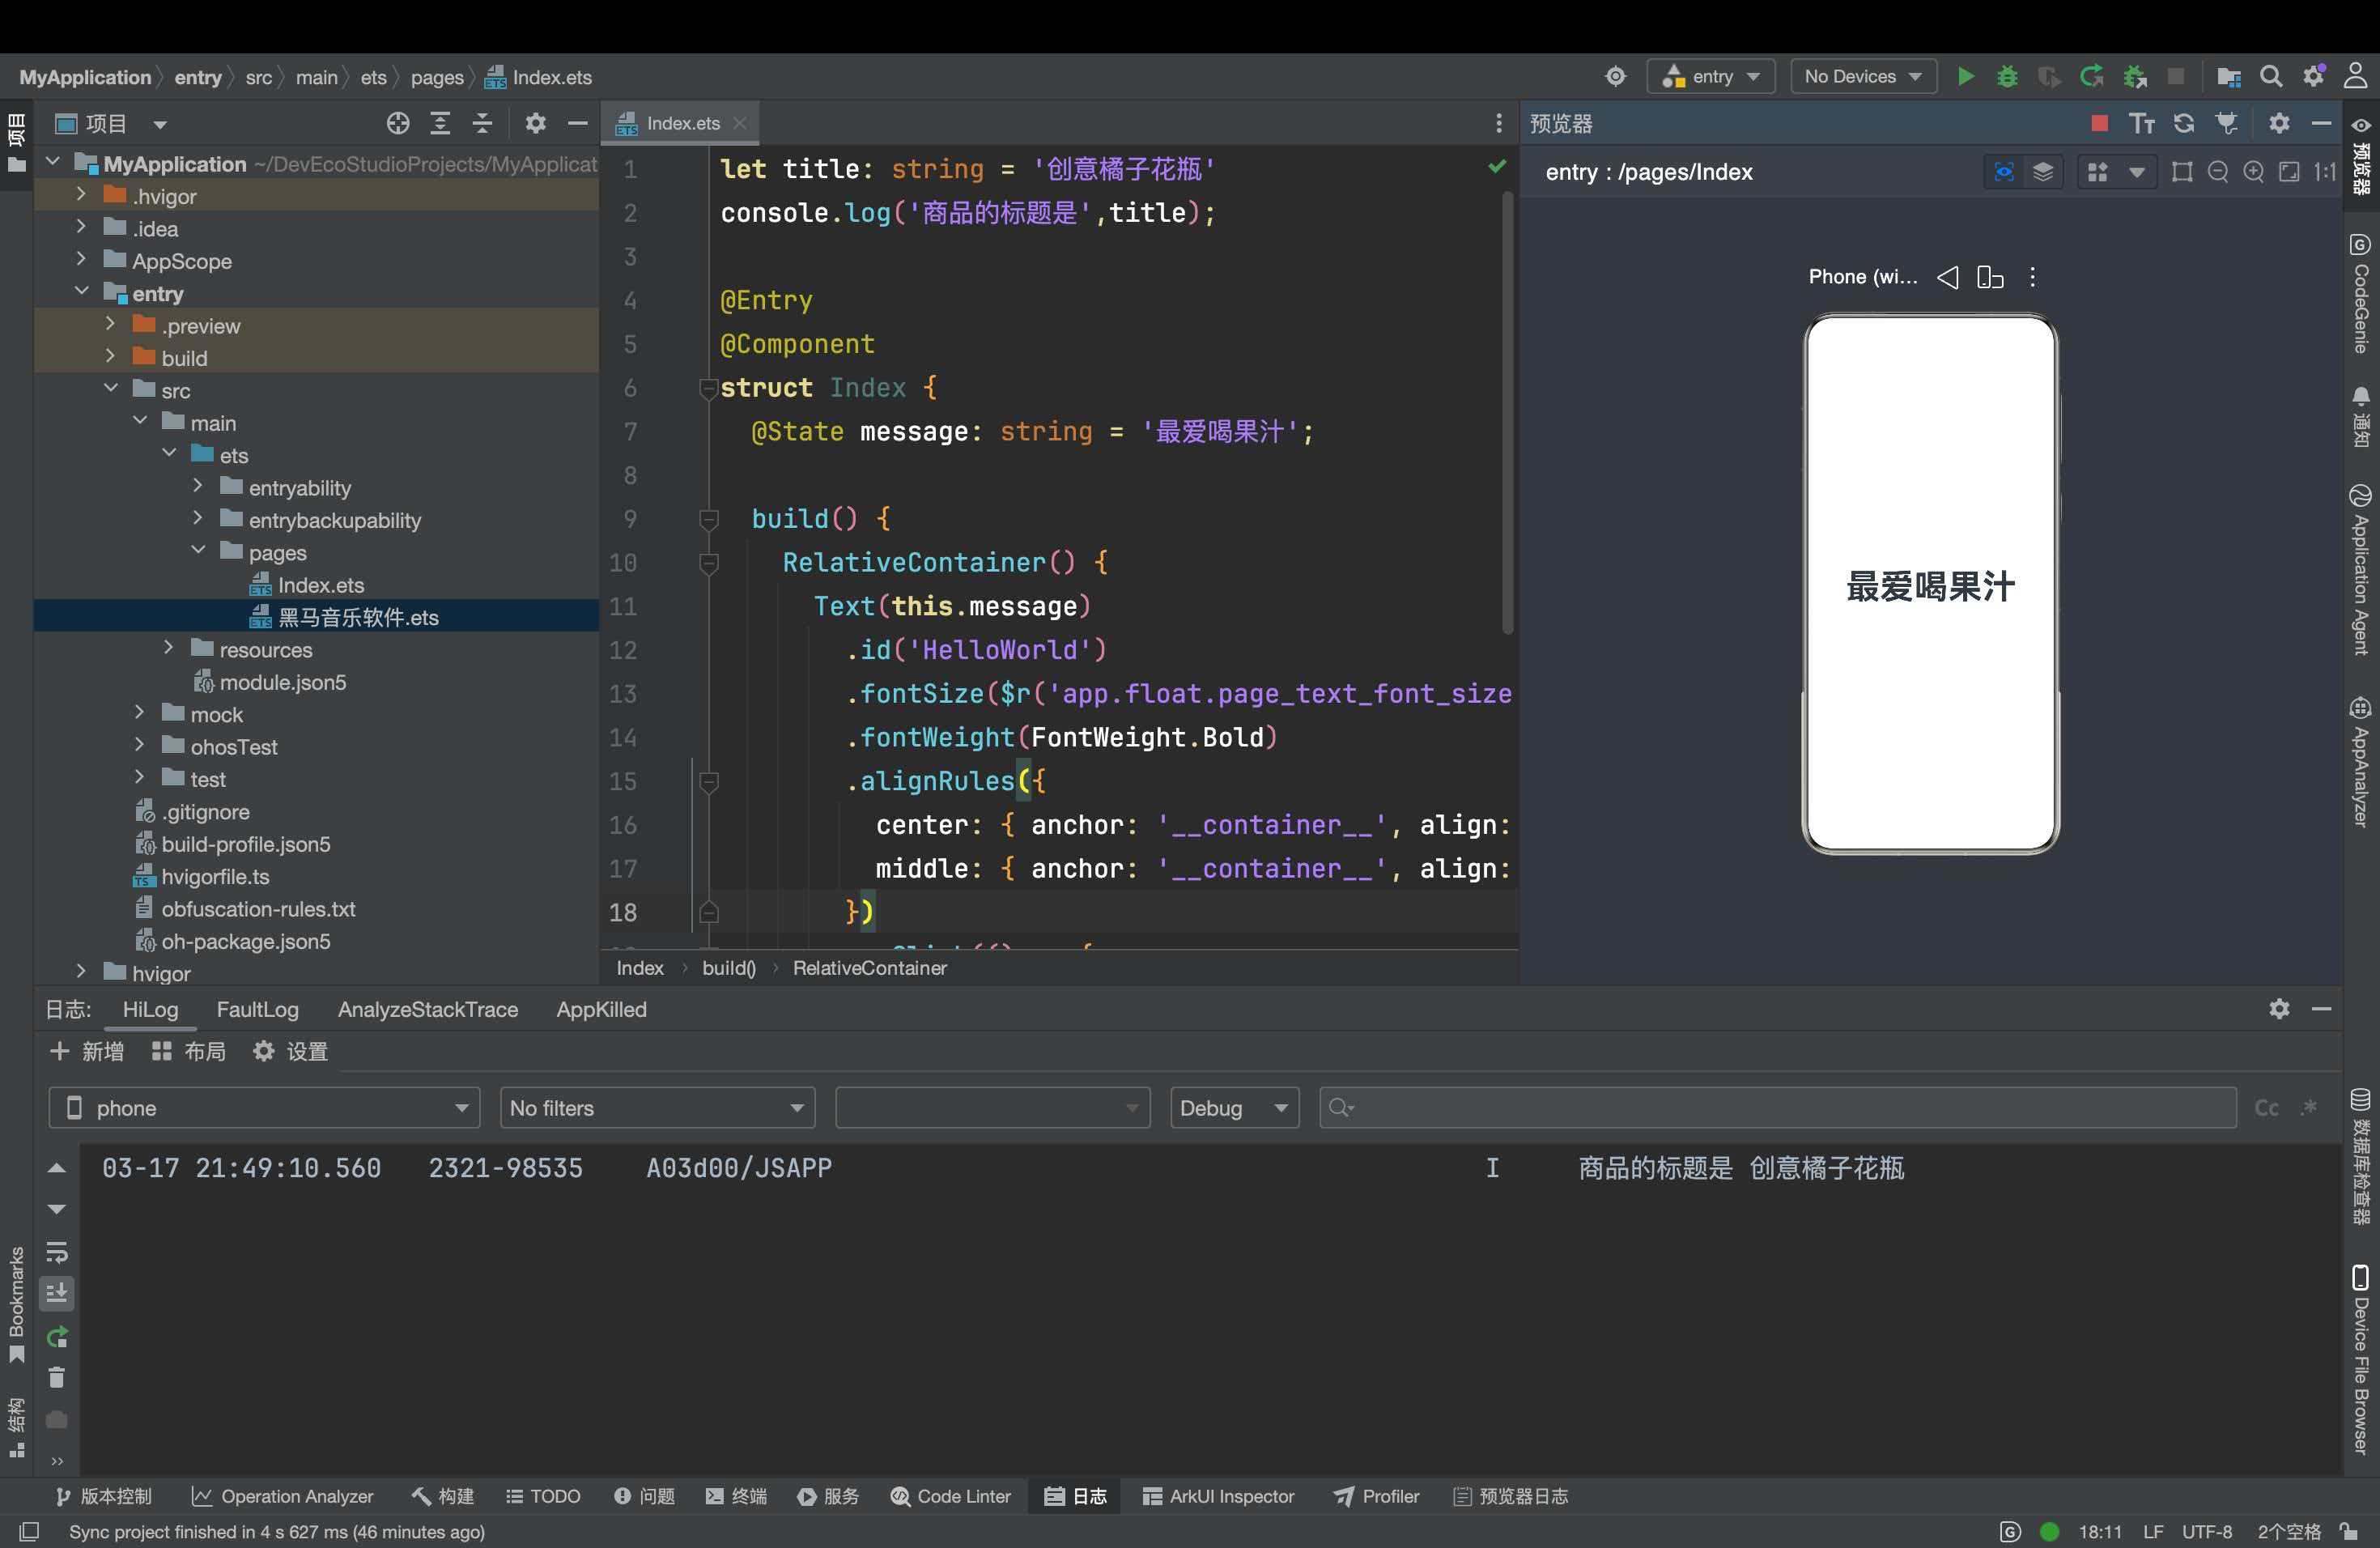
Task: Click the 新增 add button
Action: [x=87, y=1051]
